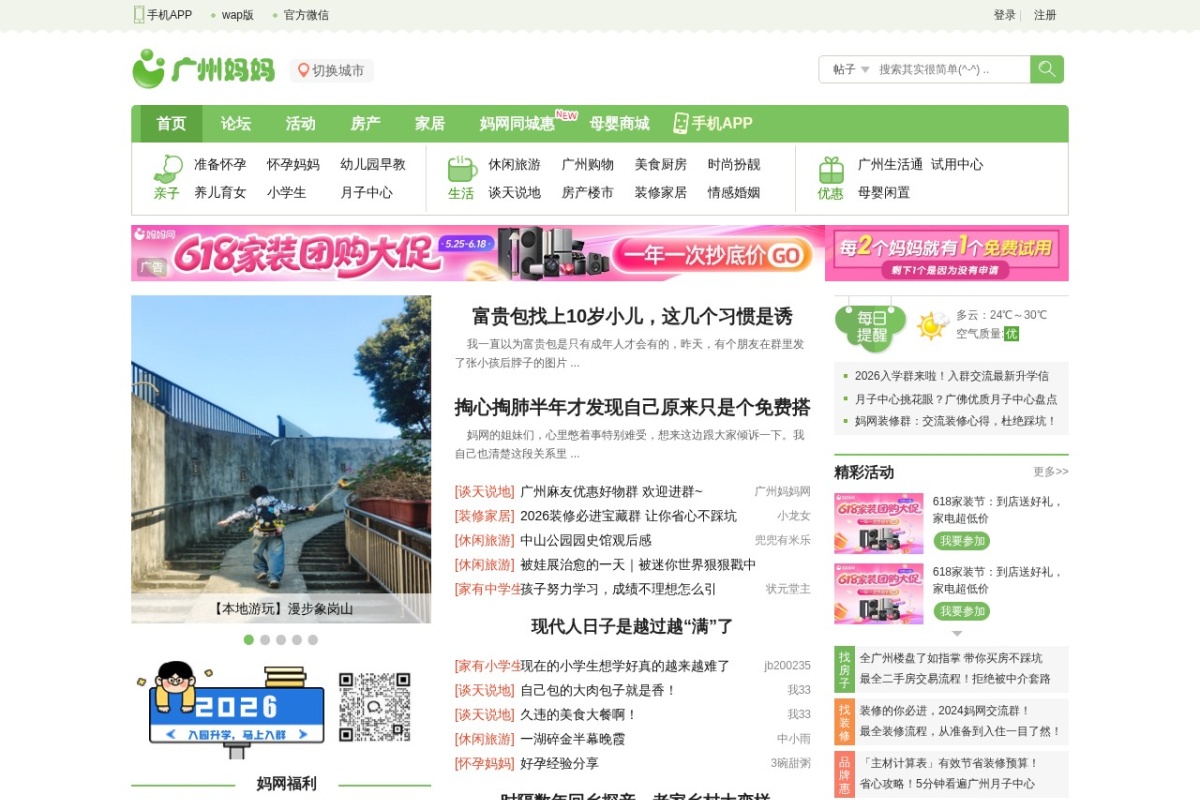Viewport: 1200px width, 800px height.
Task: Select the last carousel dot
Action: click(313, 640)
